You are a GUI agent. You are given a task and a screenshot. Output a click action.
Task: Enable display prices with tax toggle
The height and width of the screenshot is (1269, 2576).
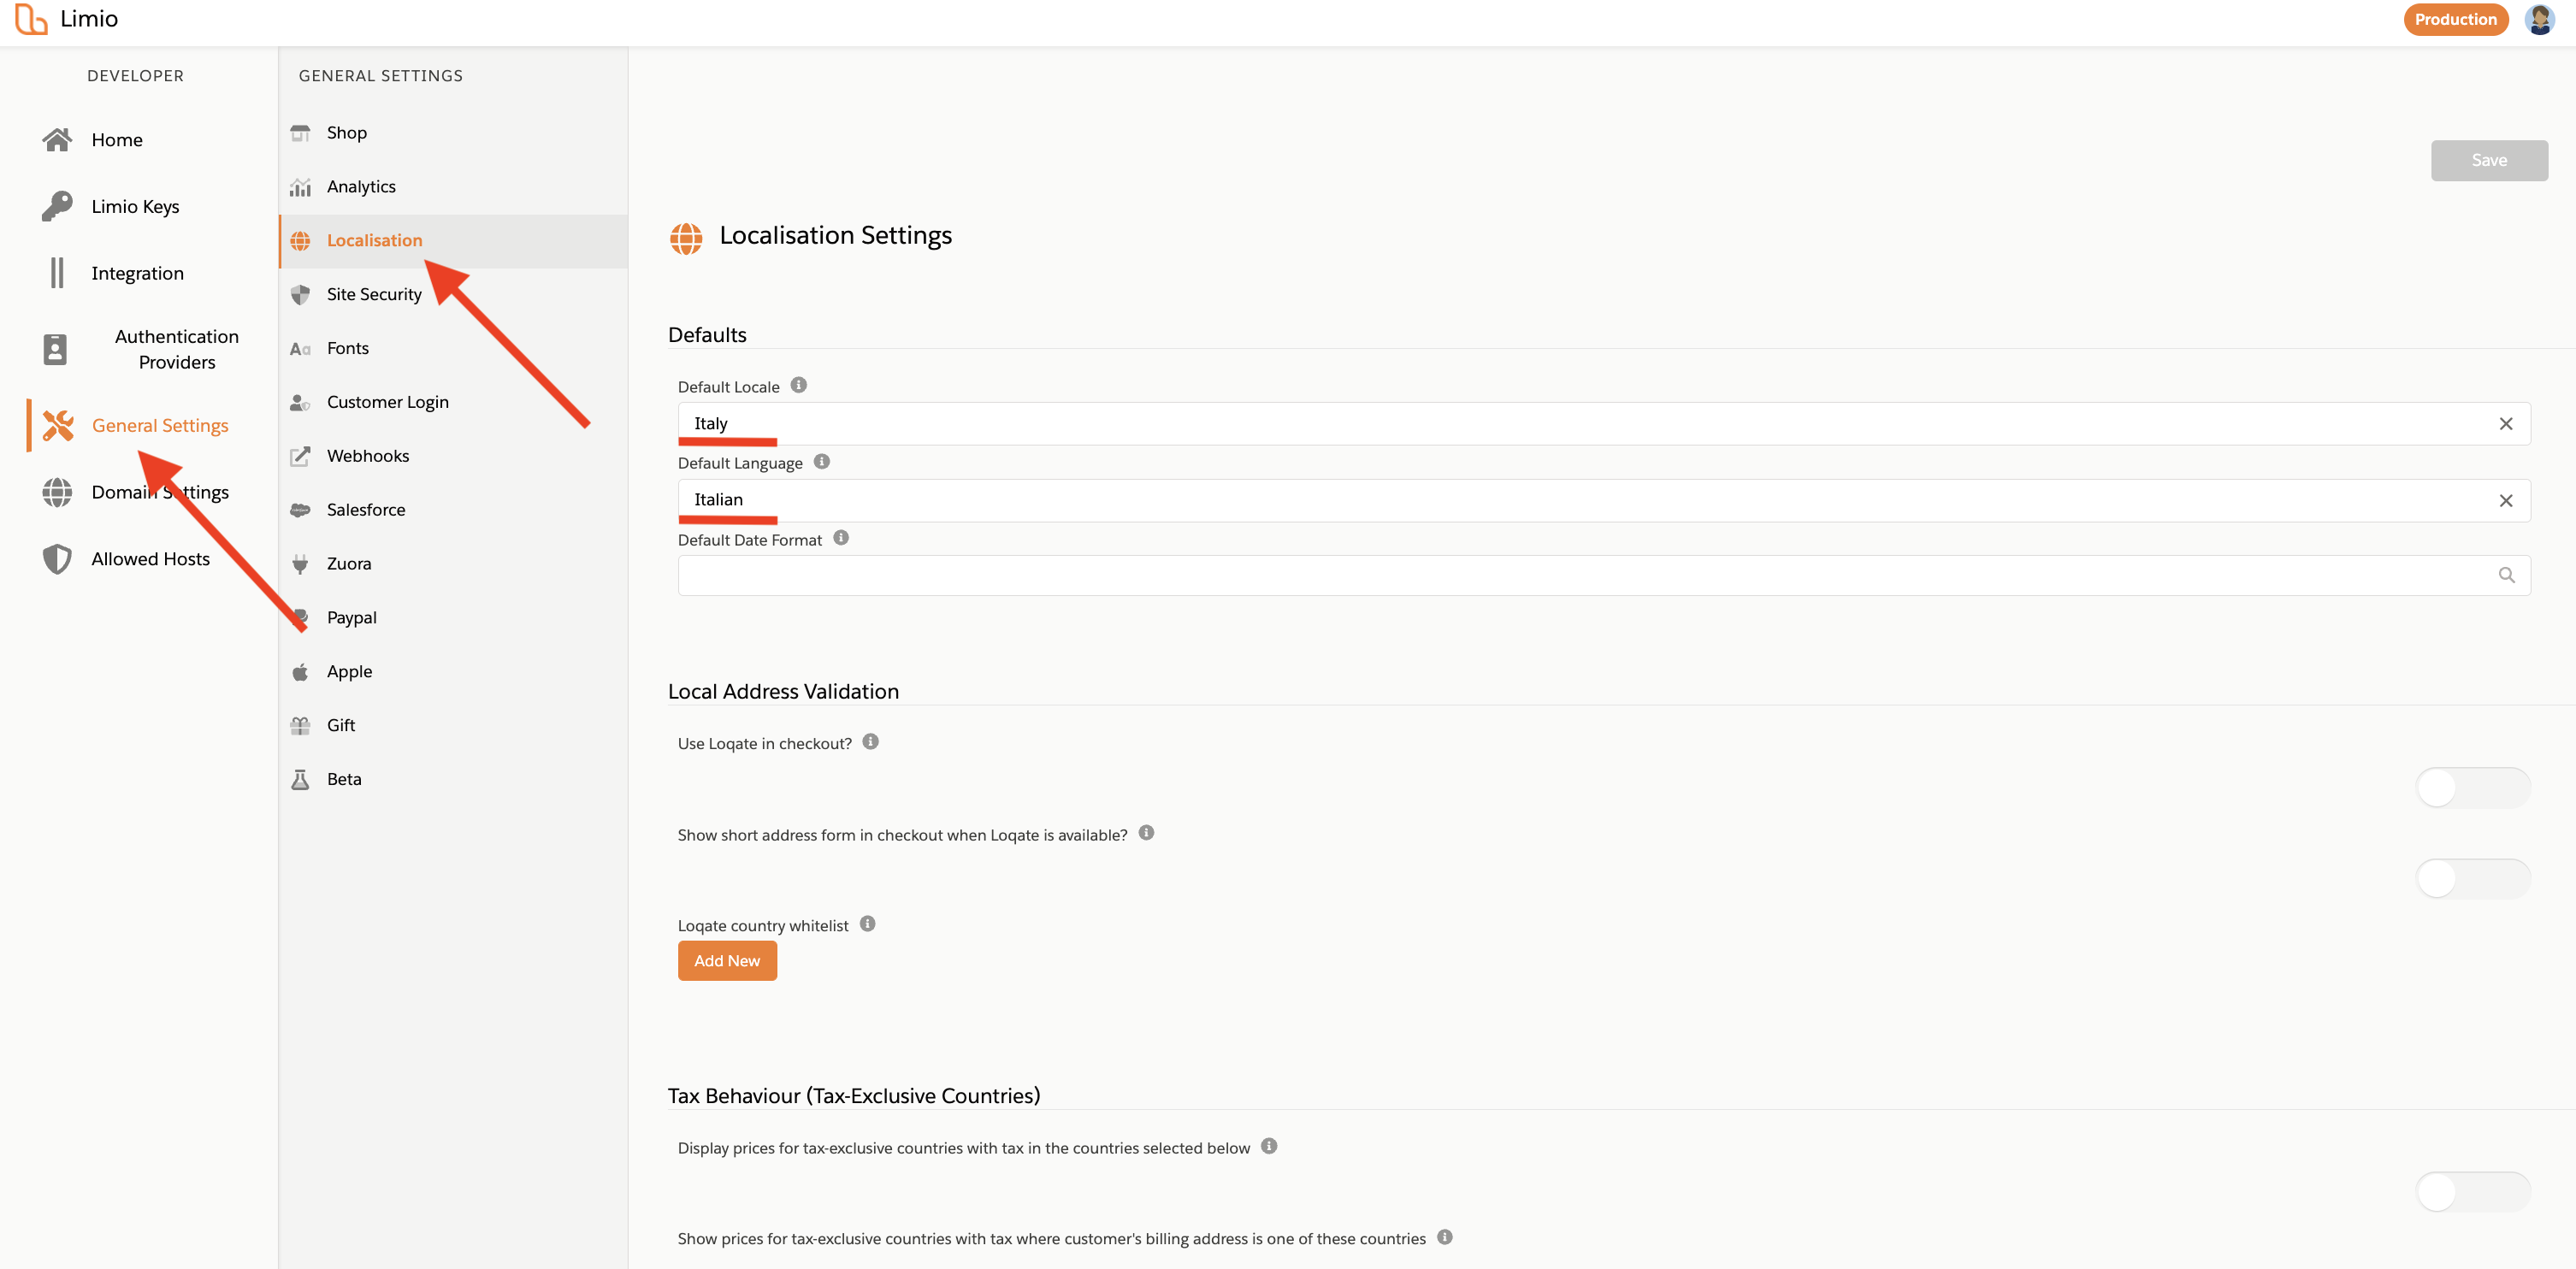pos(2472,1192)
